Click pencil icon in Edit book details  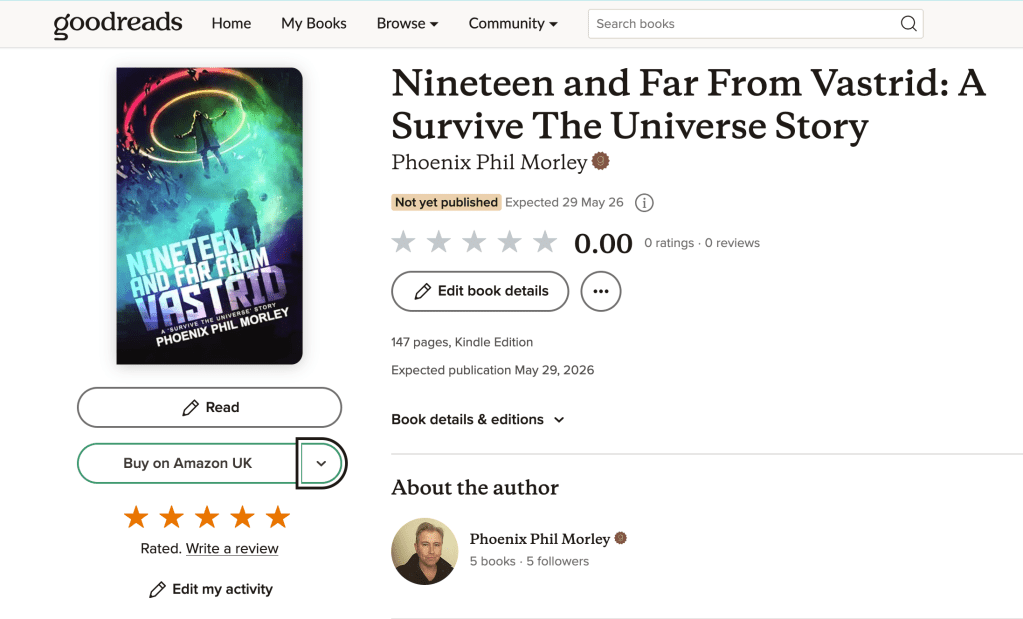423,291
